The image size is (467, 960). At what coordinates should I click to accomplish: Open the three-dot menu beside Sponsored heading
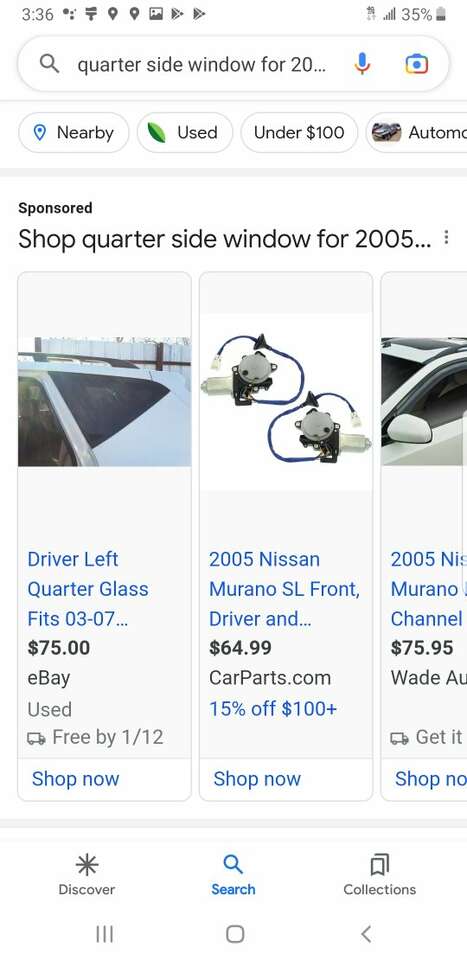pyautogui.click(x=447, y=237)
